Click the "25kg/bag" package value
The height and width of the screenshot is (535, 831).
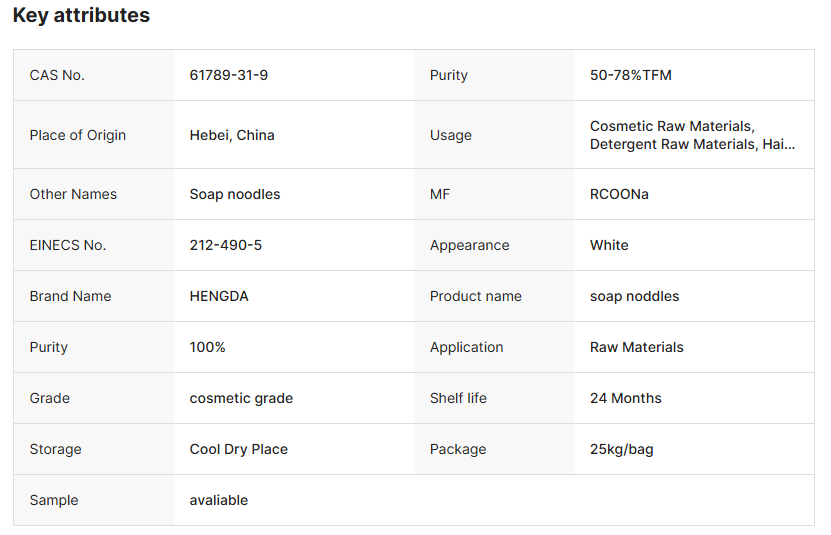tap(622, 449)
